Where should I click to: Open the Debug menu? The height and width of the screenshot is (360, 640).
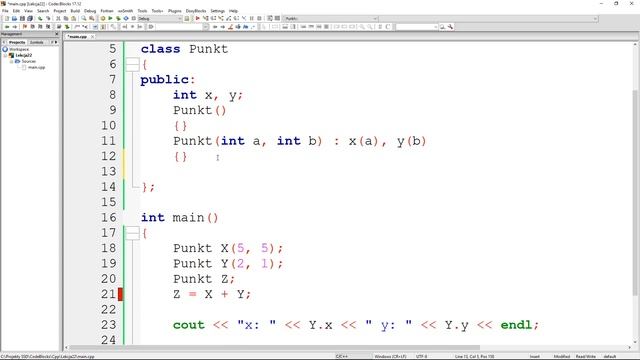[90, 11]
